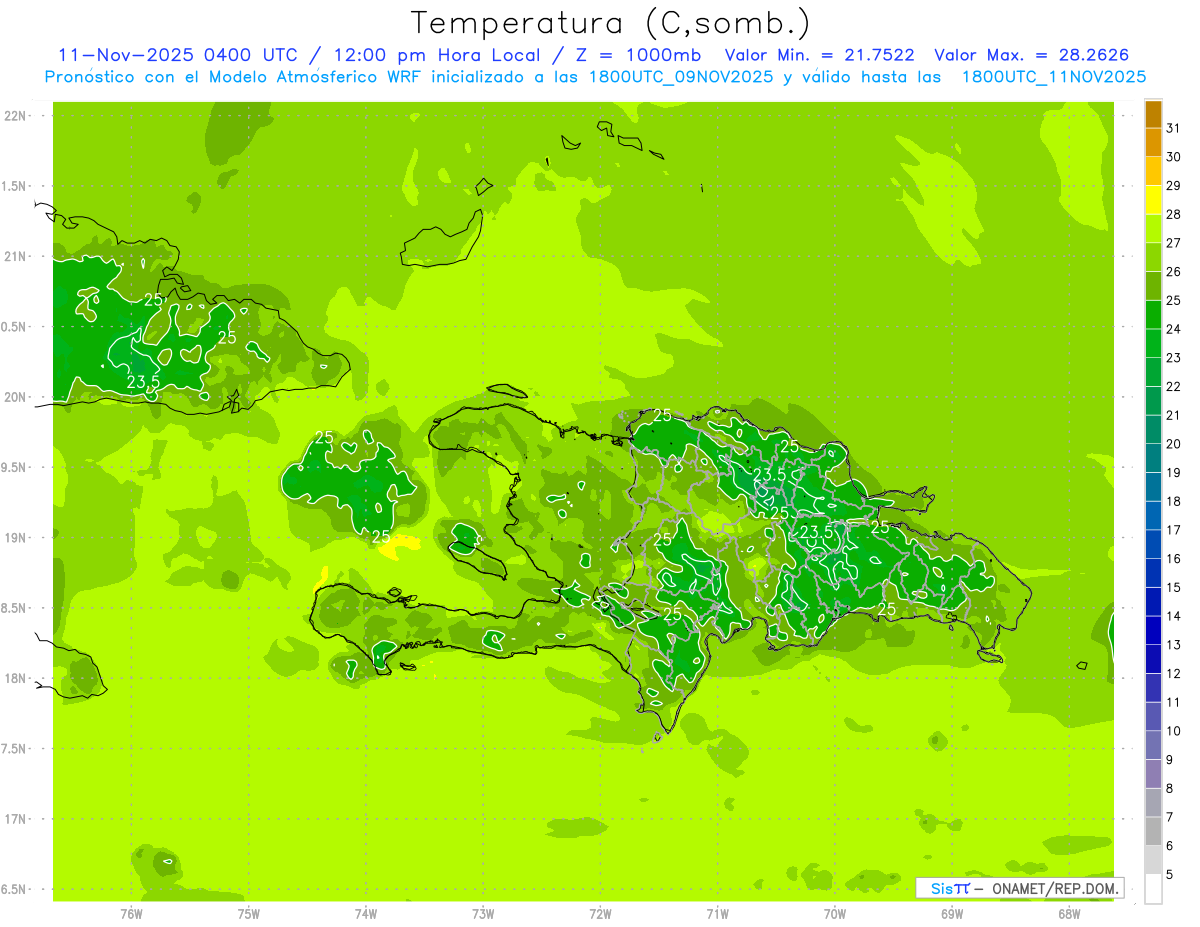Image resolution: width=1200 pixels, height=927 pixels.
Task: Click the 72W longitude axis label
Action: [600, 914]
